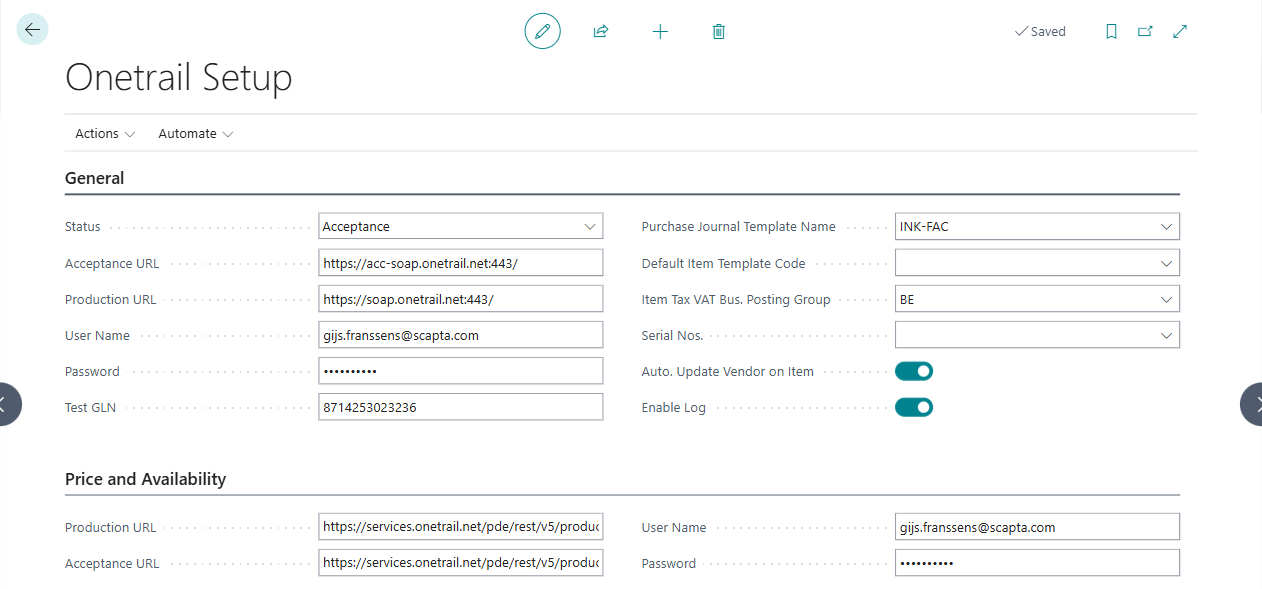Open Item Tax VAT Bus. Posting Group dropdown
1262x589 pixels.
pyautogui.click(x=1166, y=299)
